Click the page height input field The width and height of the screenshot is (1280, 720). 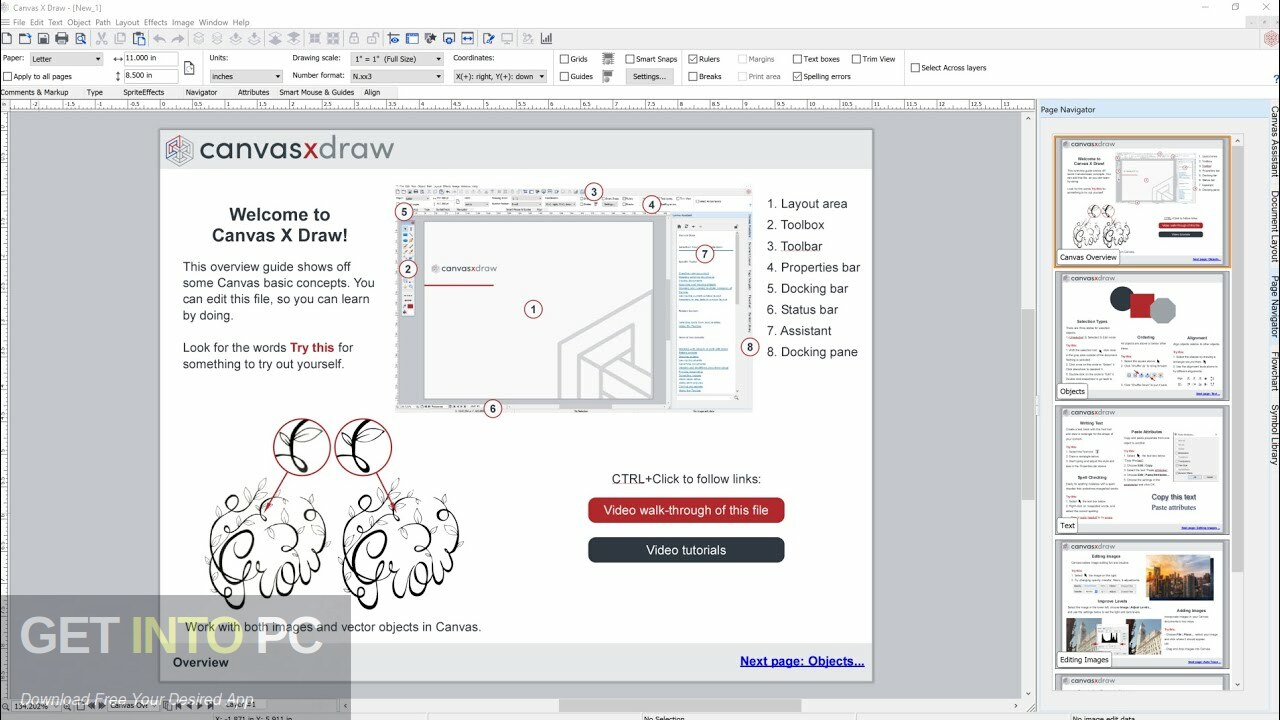pos(150,76)
